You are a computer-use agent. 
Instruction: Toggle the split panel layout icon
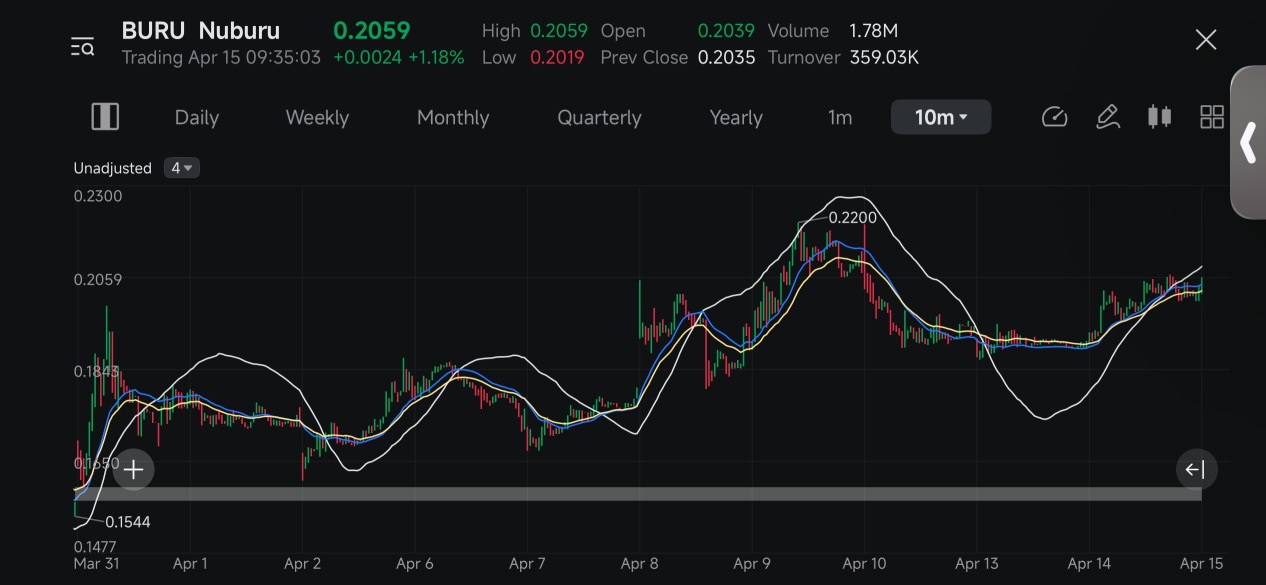pyautogui.click(x=105, y=117)
